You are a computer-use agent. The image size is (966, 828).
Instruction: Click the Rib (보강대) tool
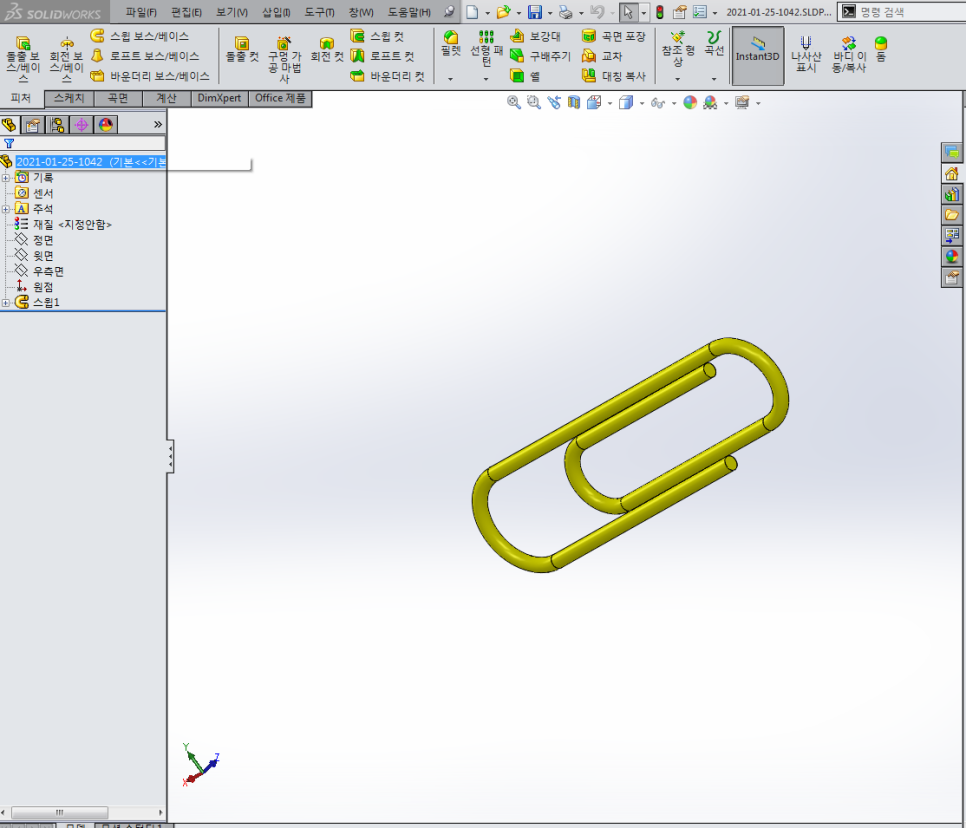pyautogui.click(x=535, y=36)
